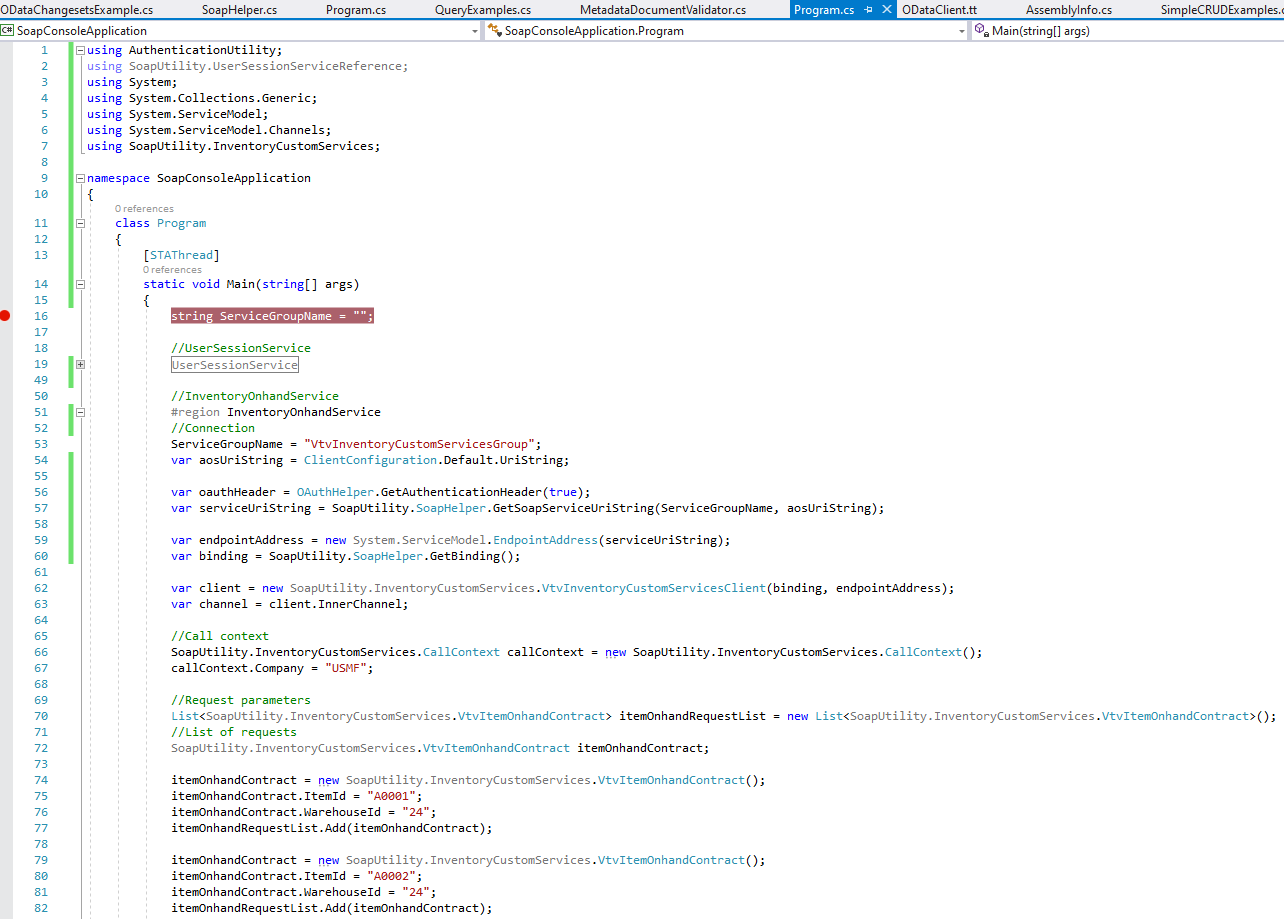Collapse the namespace SoapConsoleApplication block
The width and height of the screenshot is (1284, 919).
[80, 178]
